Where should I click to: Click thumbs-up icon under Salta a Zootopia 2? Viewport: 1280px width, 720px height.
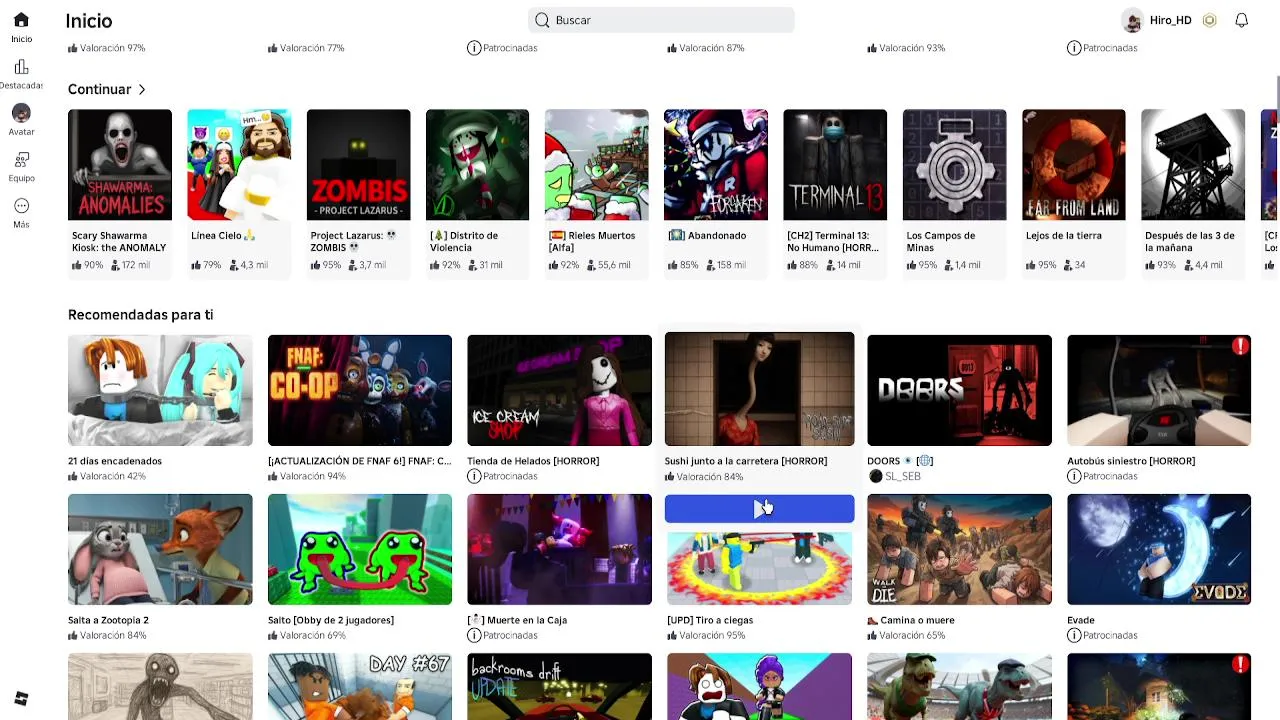click(73, 635)
